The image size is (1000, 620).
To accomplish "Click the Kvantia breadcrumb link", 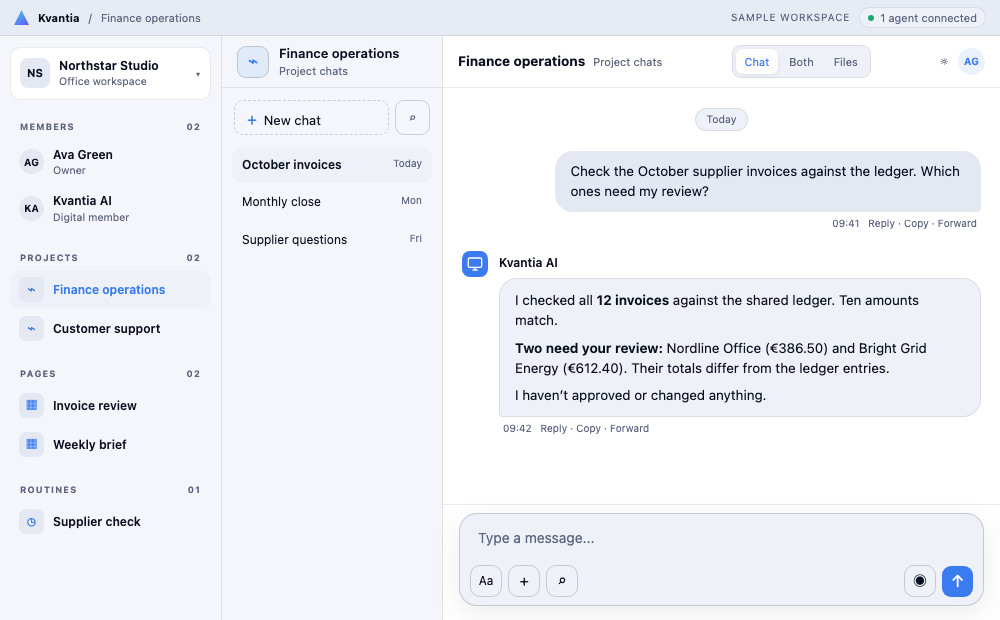I will tap(59, 18).
